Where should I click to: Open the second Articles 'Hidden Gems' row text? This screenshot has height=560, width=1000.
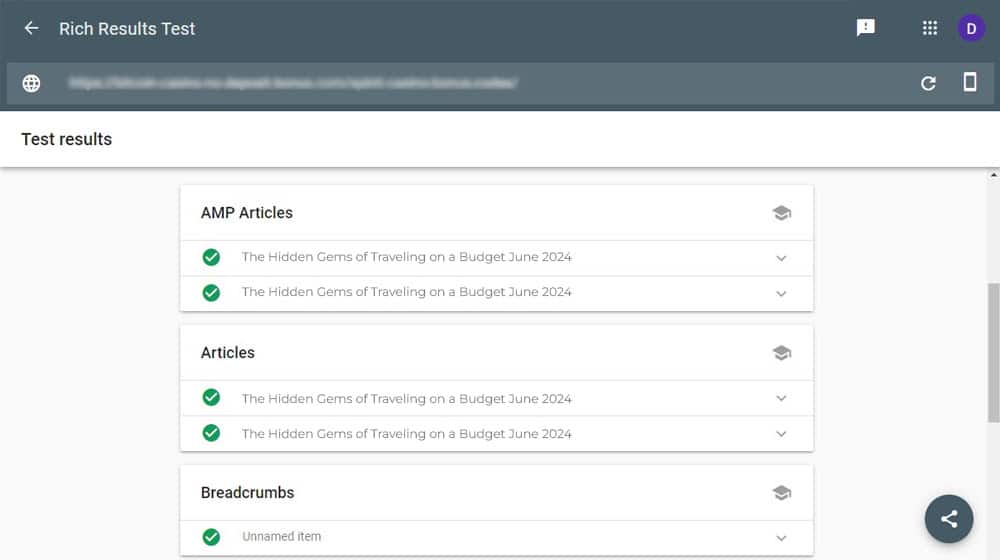pos(406,434)
